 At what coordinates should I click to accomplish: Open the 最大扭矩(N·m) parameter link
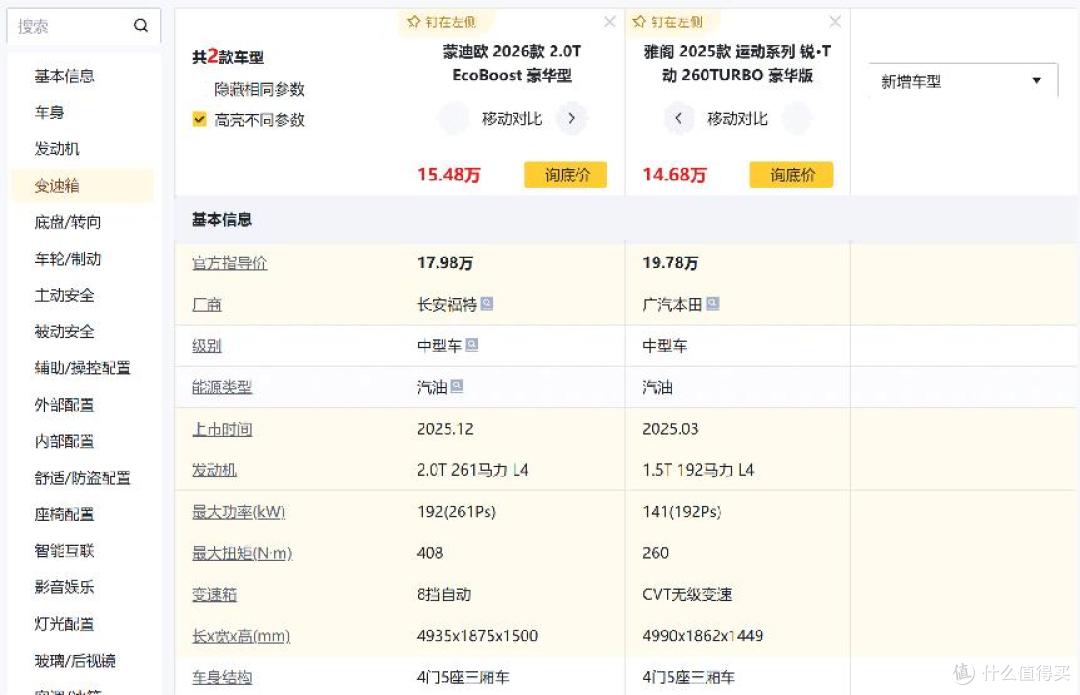(242, 553)
